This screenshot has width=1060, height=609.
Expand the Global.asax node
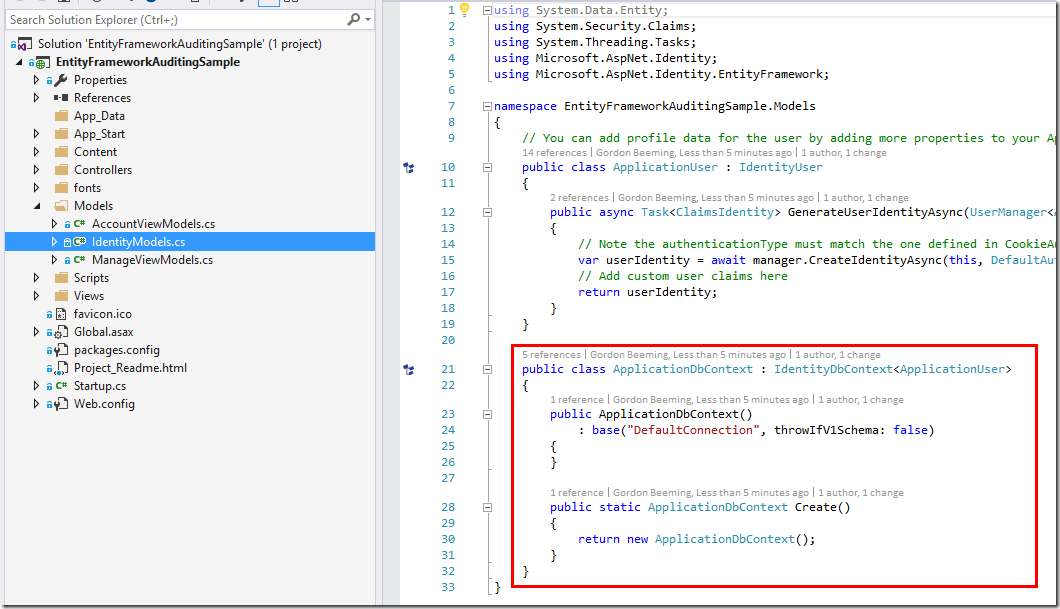tap(37, 332)
